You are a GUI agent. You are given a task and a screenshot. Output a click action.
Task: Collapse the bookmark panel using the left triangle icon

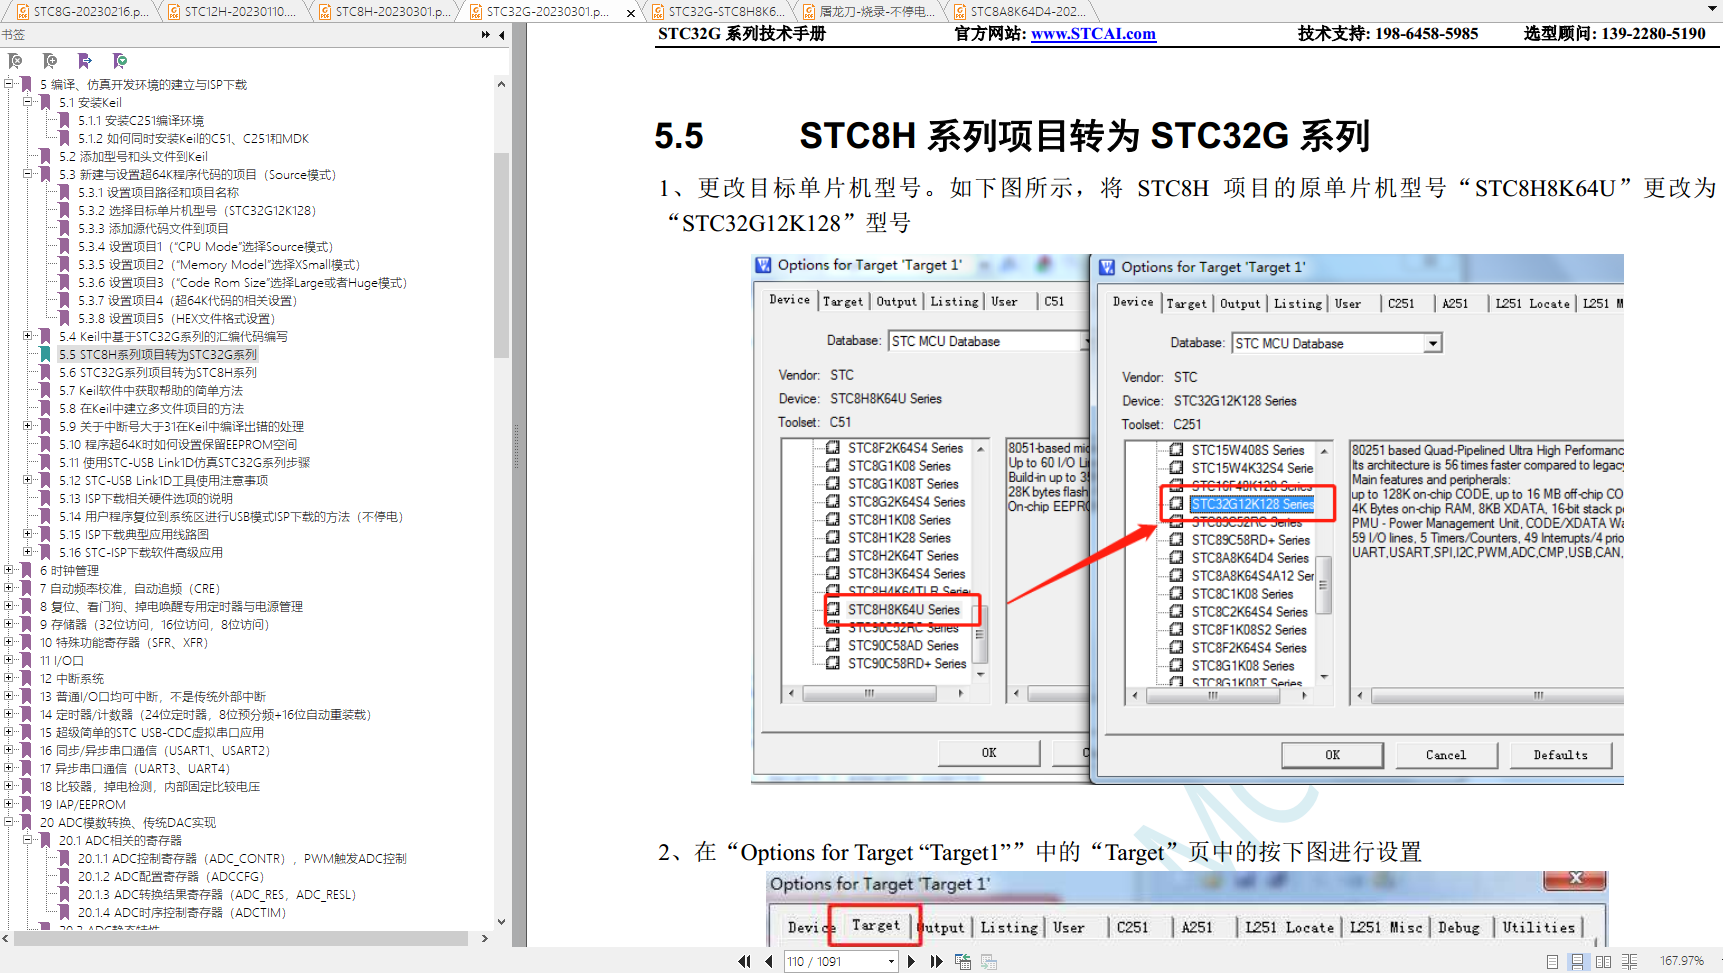[x=501, y=35]
